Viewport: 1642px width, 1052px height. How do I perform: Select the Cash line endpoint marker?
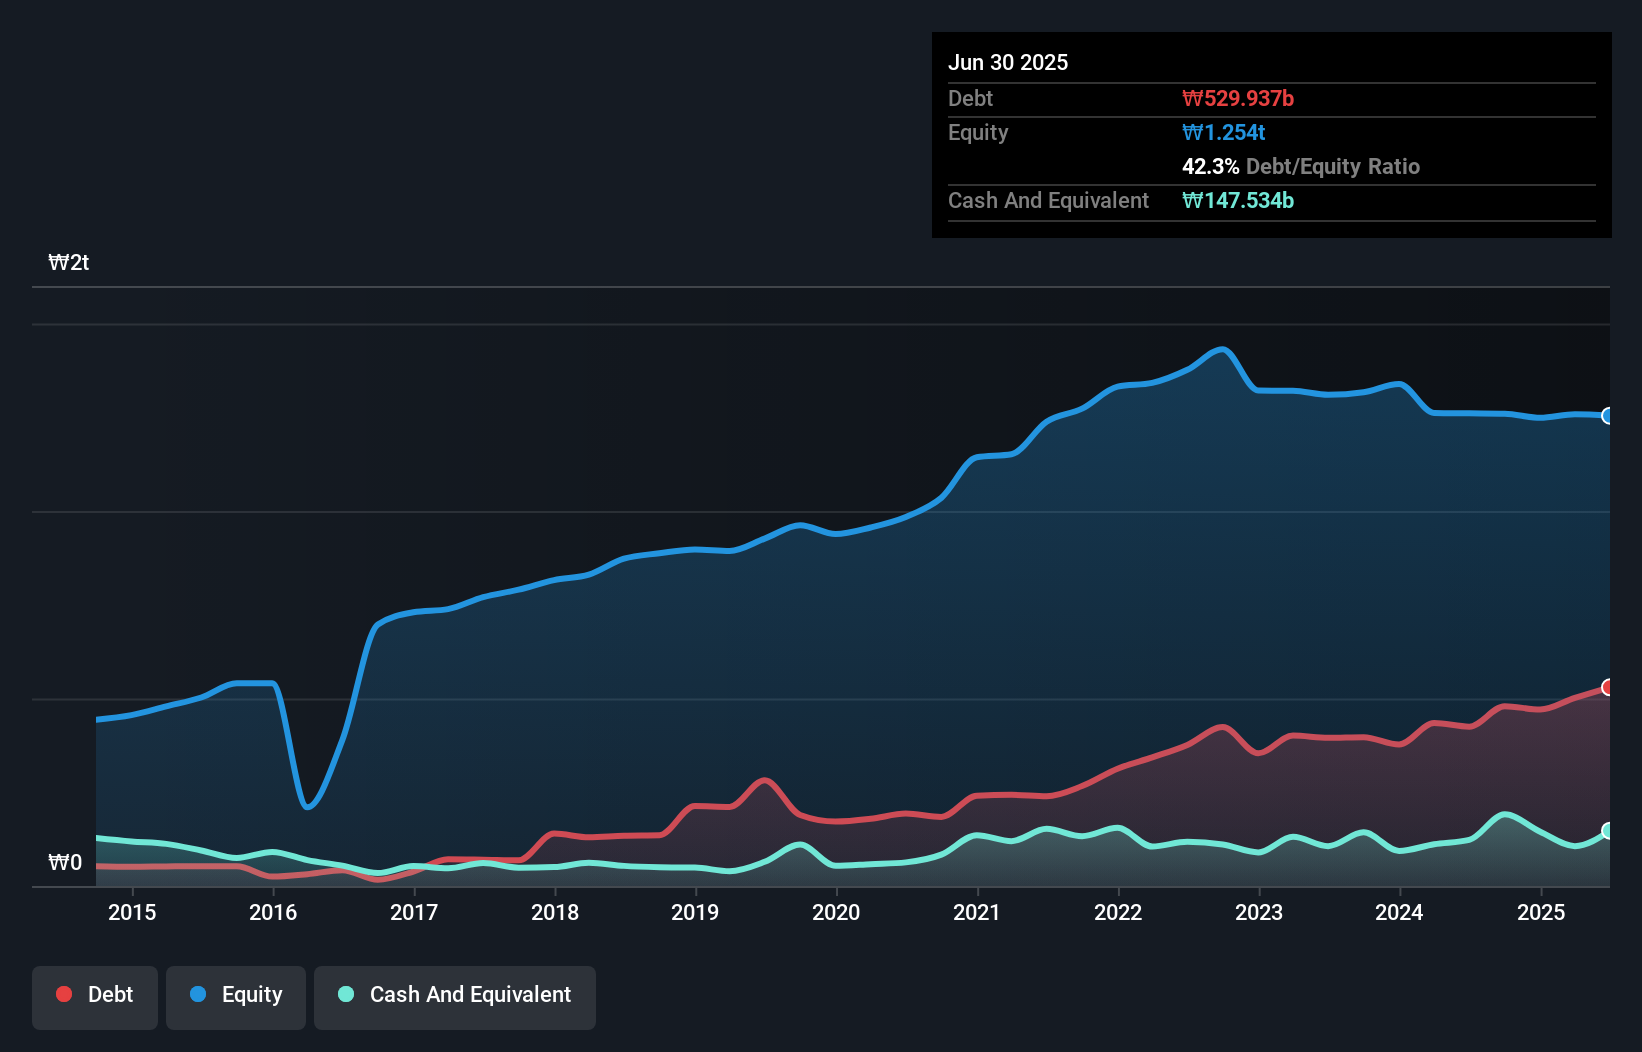click(1608, 830)
